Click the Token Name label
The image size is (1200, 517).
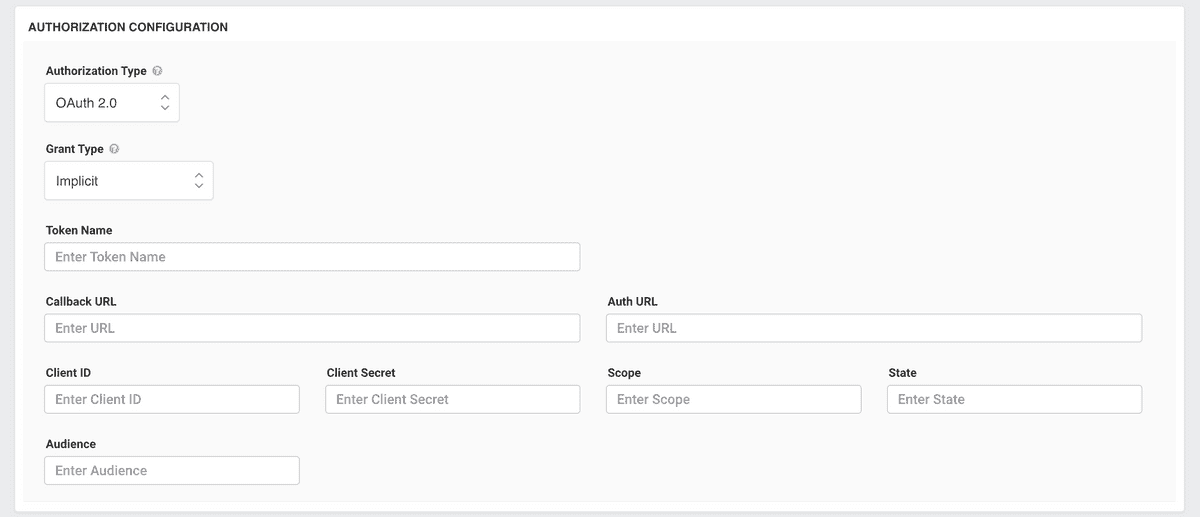pyautogui.click(x=79, y=231)
